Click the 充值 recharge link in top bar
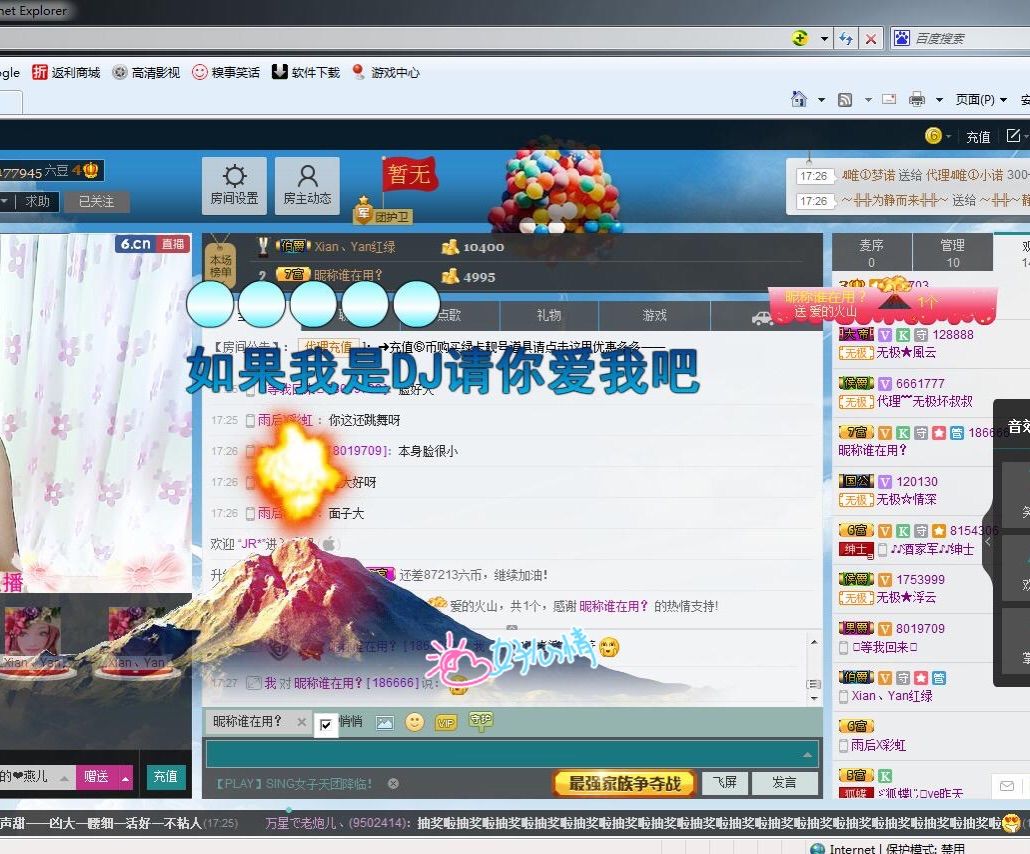 point(978,136)
